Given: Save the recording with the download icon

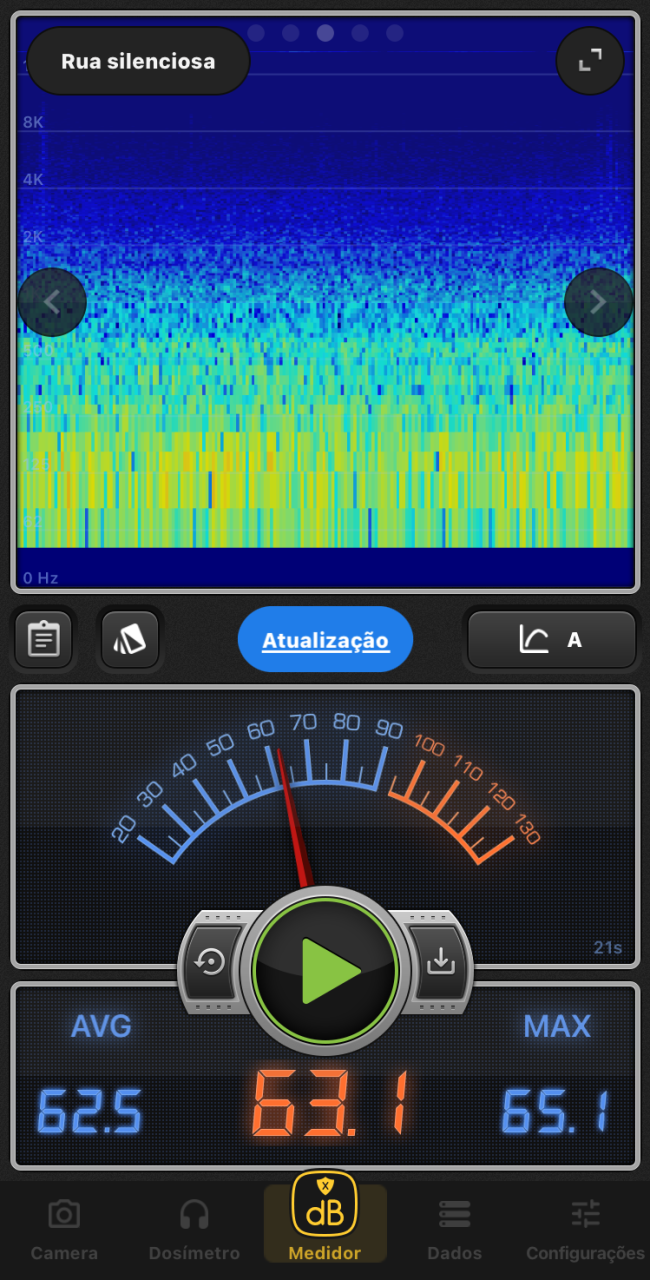Looking at the screenshot, I should (x=440, y=962).
